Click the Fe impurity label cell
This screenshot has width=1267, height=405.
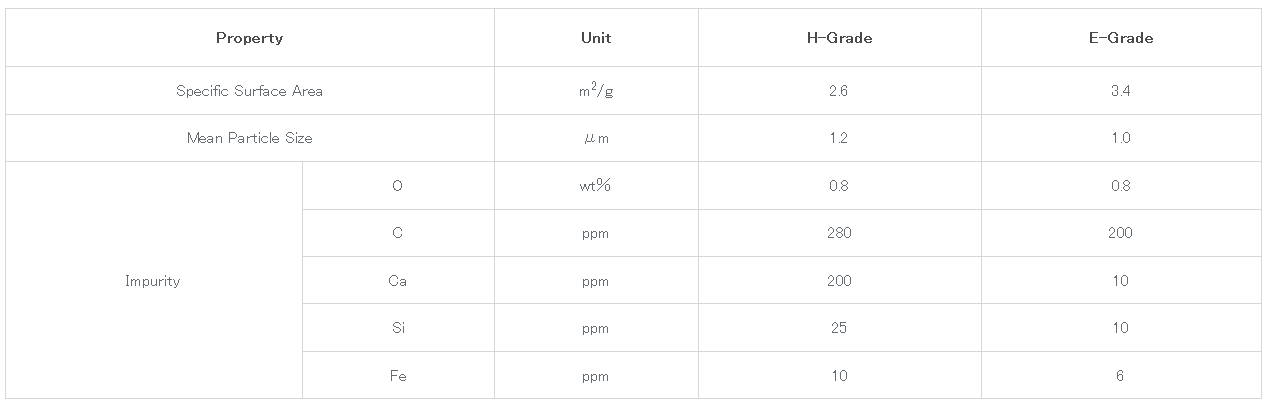pos(398,376)
